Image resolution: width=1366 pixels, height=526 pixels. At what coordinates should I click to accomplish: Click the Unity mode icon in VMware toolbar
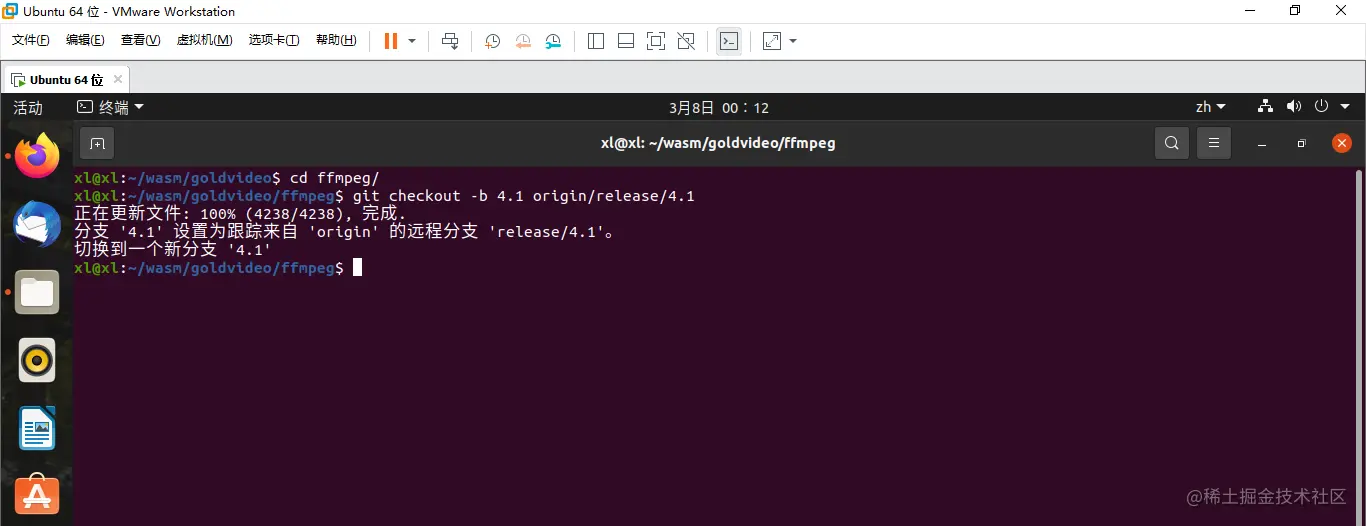pyautogui.click(x=686, y=41)
